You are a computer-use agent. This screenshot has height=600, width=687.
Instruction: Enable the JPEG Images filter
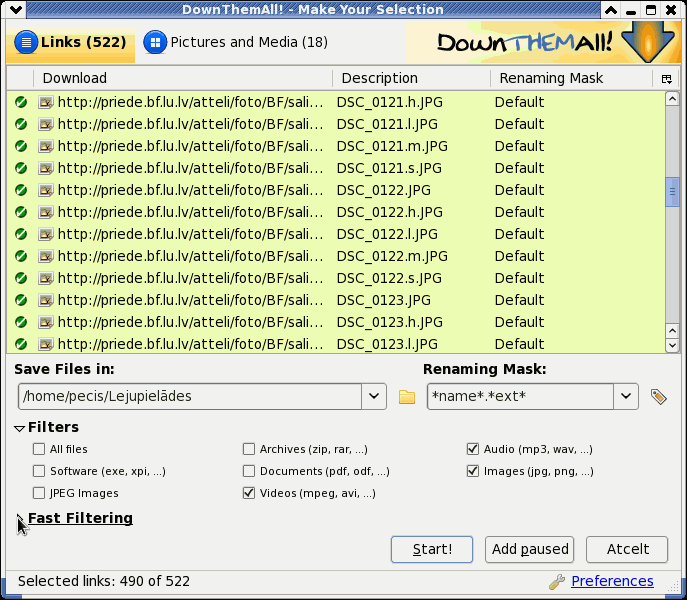(x=39, y=493)
